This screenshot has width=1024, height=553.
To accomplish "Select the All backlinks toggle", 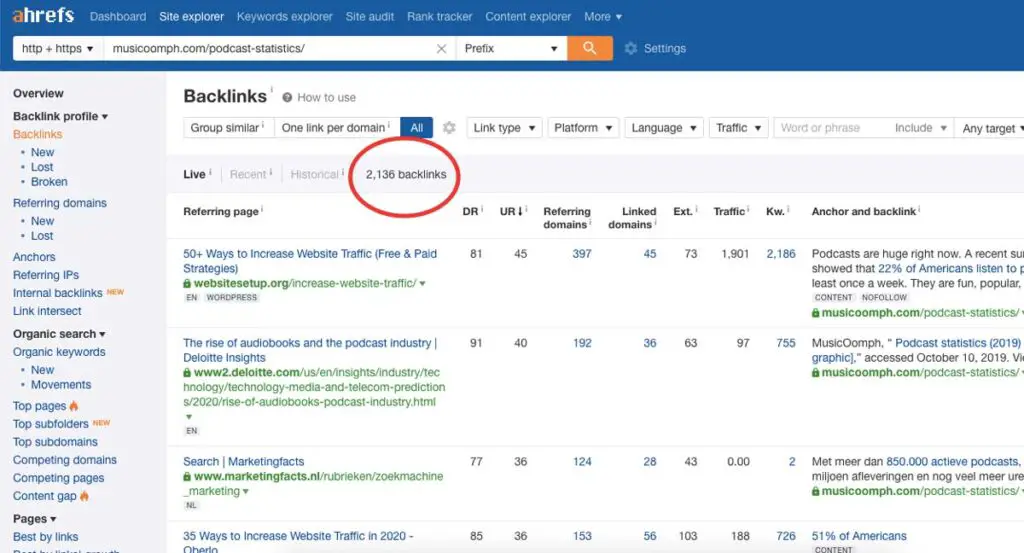I will pos(417,128).
